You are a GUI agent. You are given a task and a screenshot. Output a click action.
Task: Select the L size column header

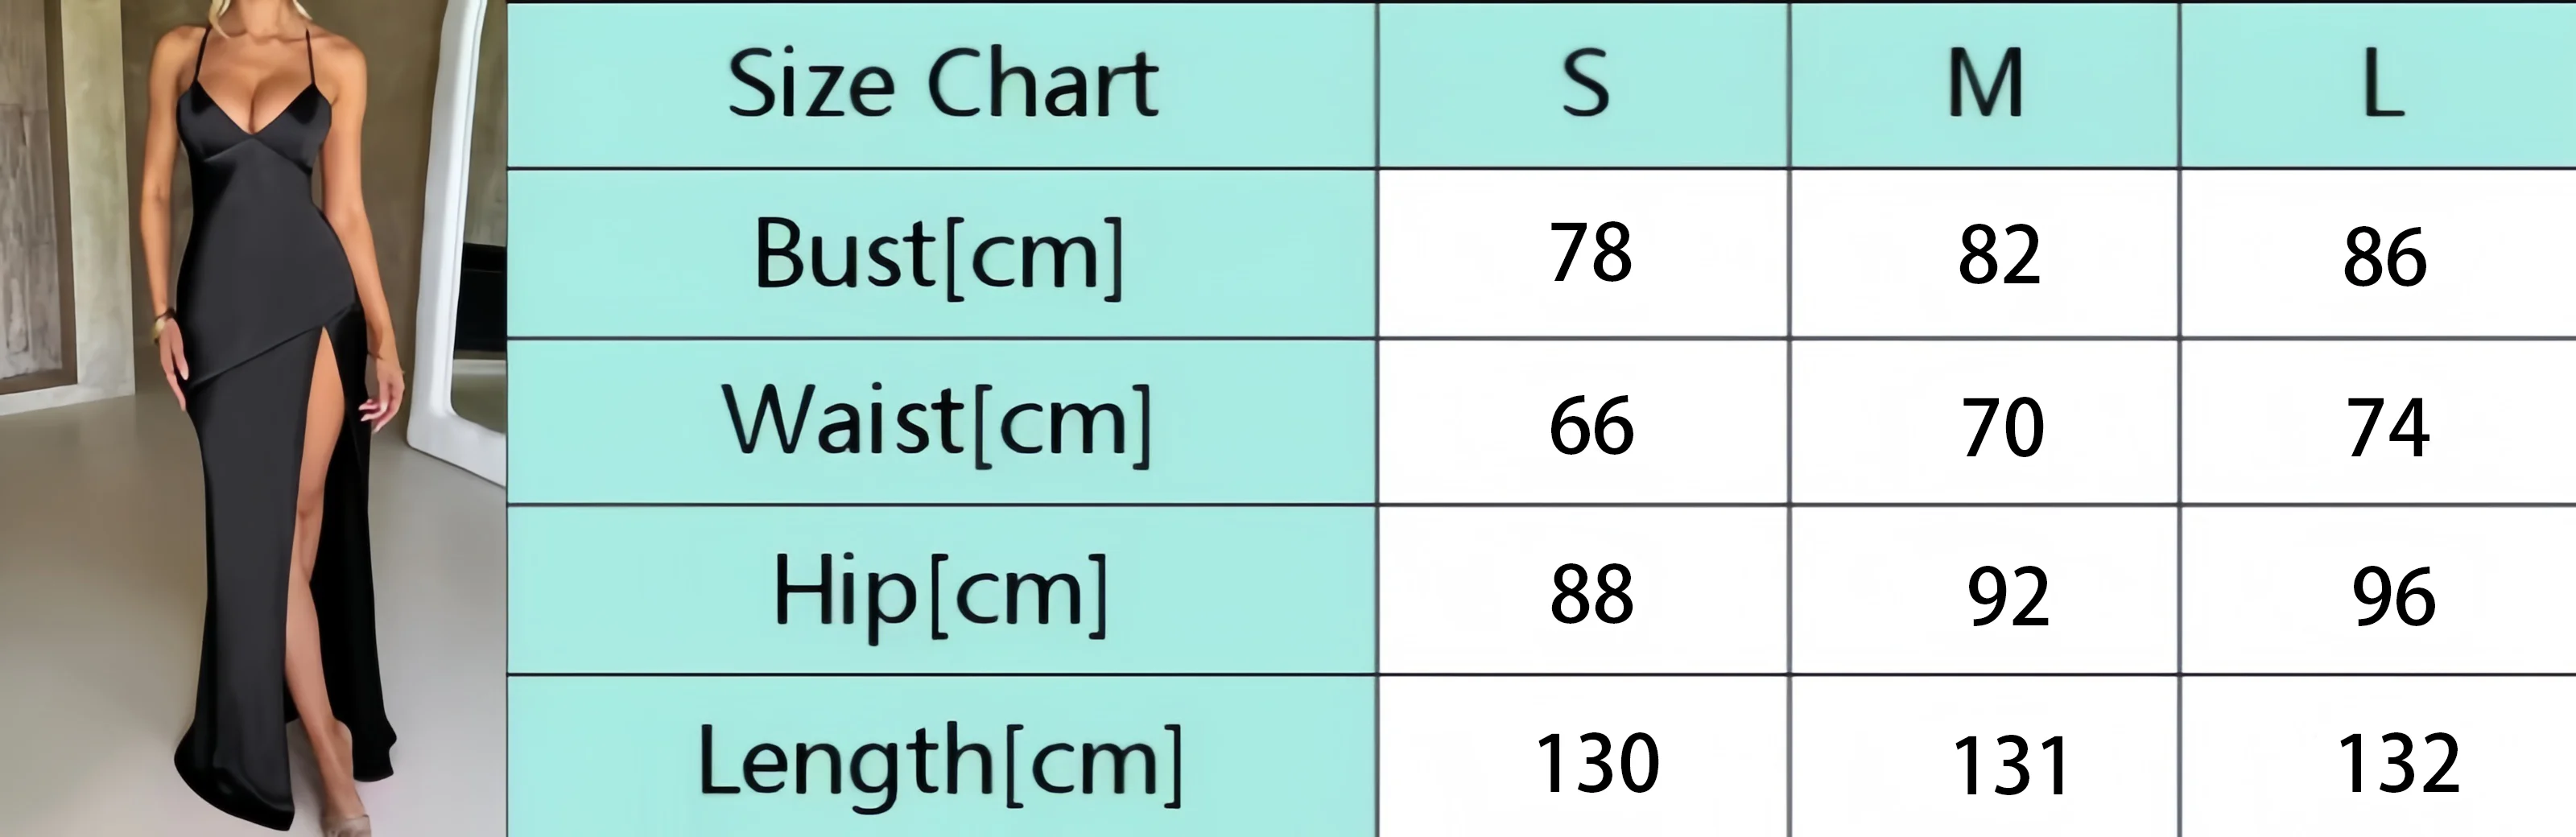click(2379, 85)
